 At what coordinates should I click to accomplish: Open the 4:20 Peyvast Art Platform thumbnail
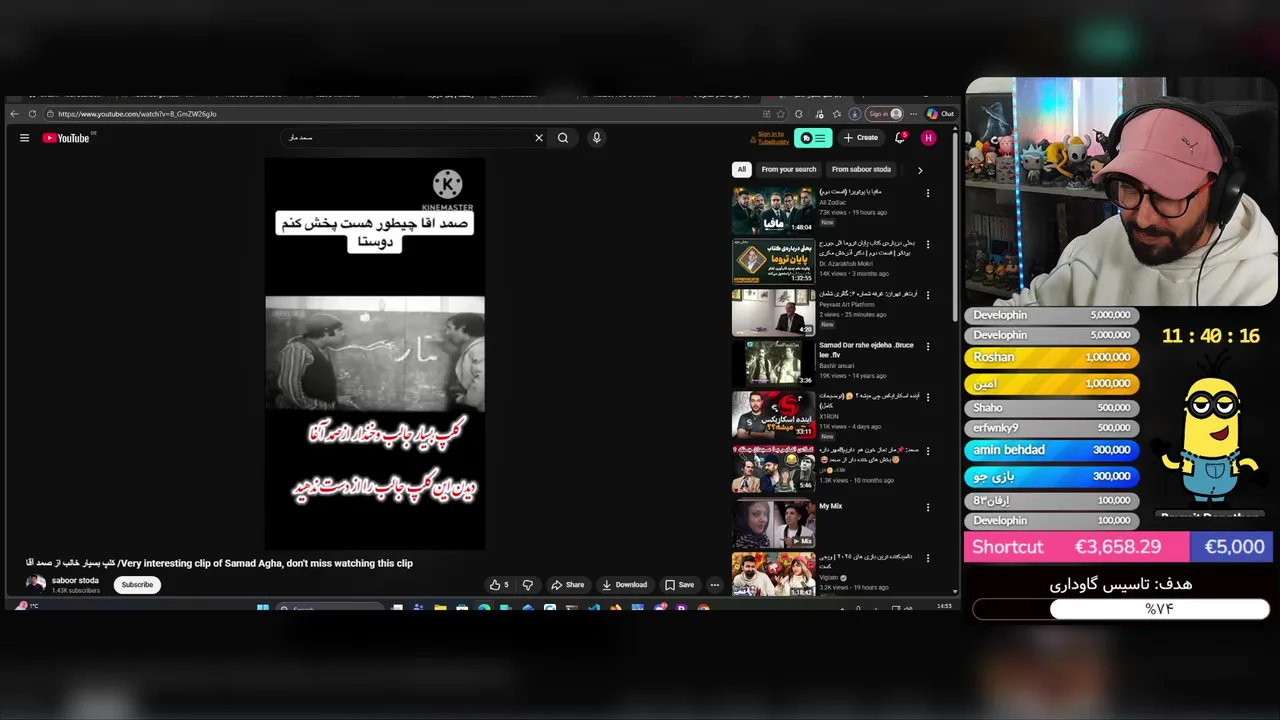click(x=773, y=312)
